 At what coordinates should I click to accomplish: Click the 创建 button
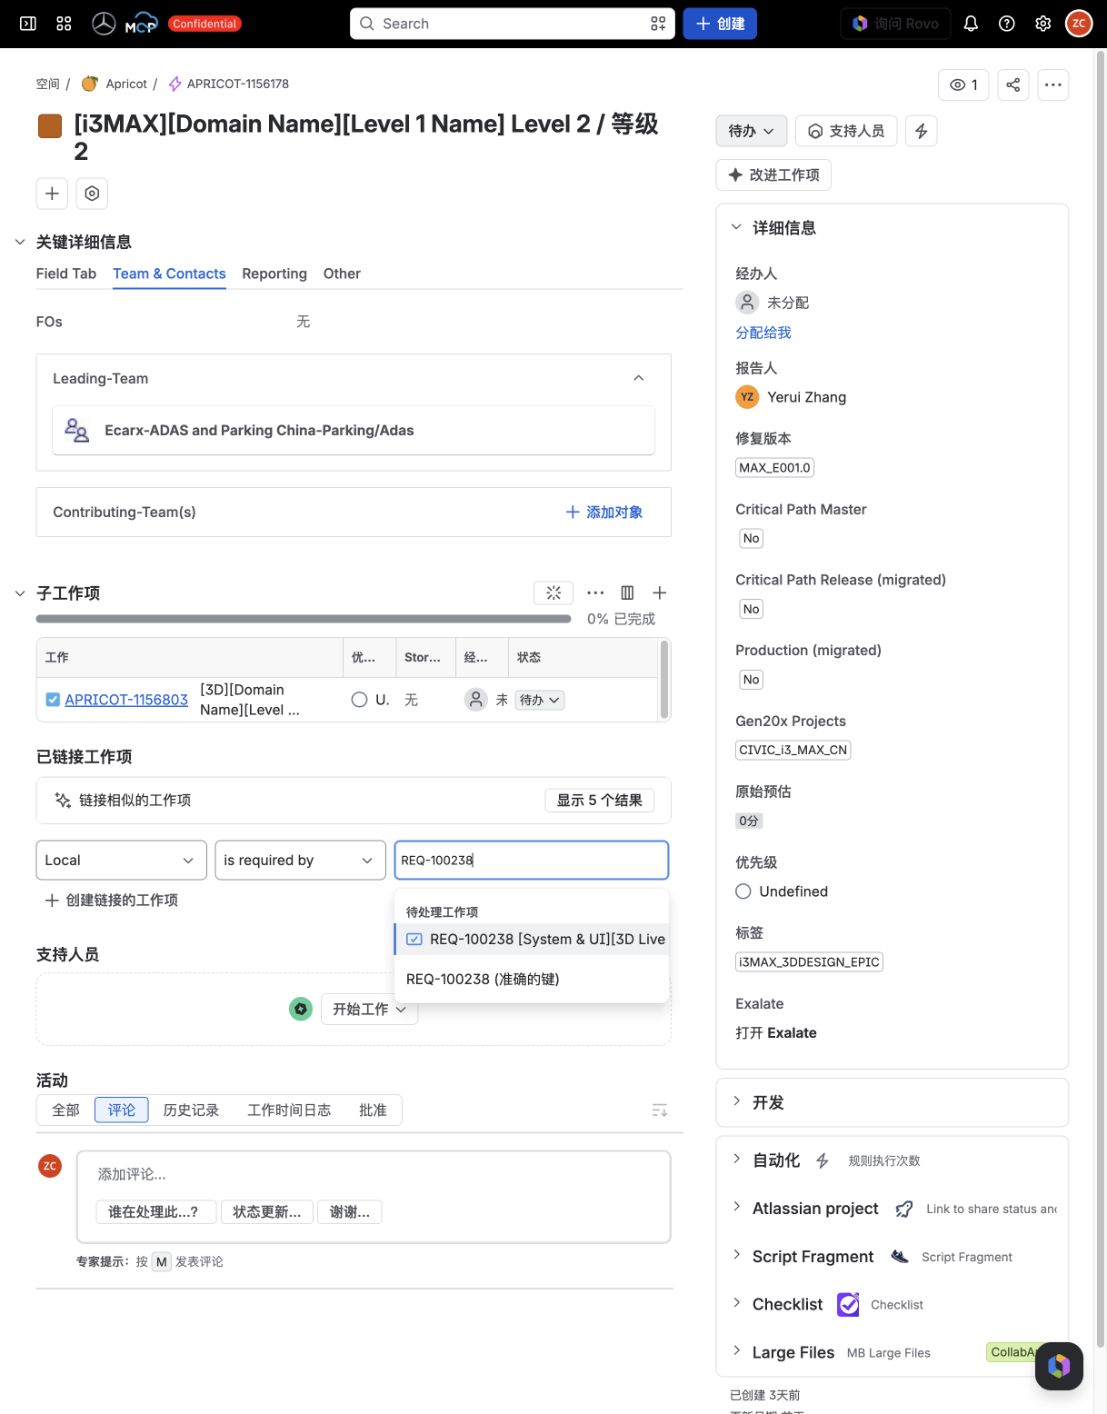coord(720,23)
